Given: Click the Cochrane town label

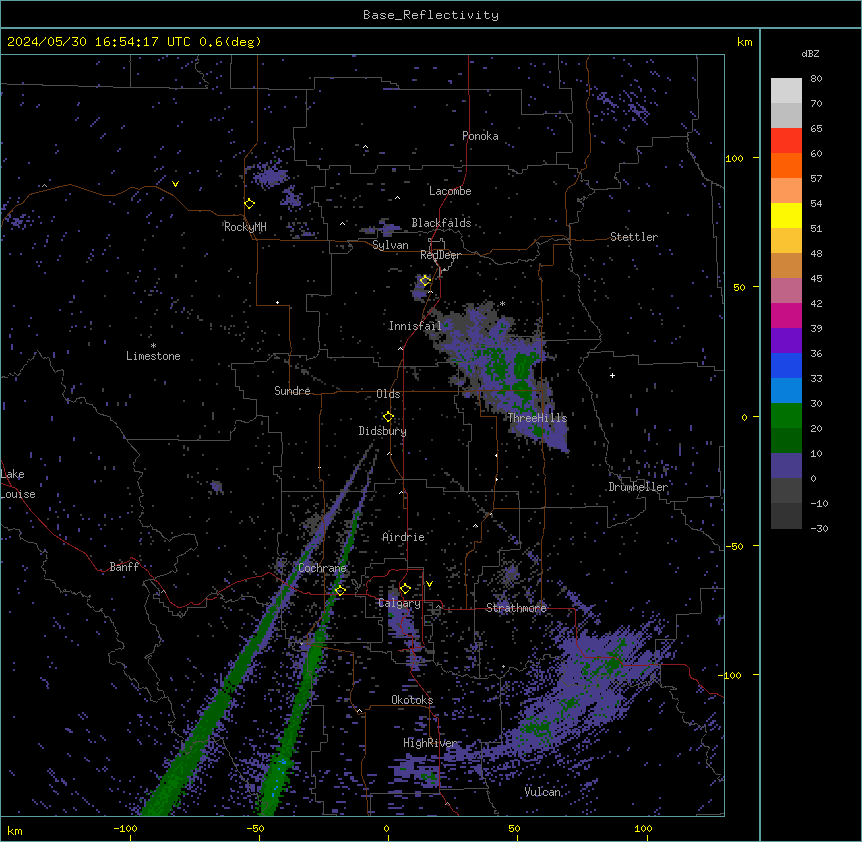Looking at the screenshot, I should 322,568.
